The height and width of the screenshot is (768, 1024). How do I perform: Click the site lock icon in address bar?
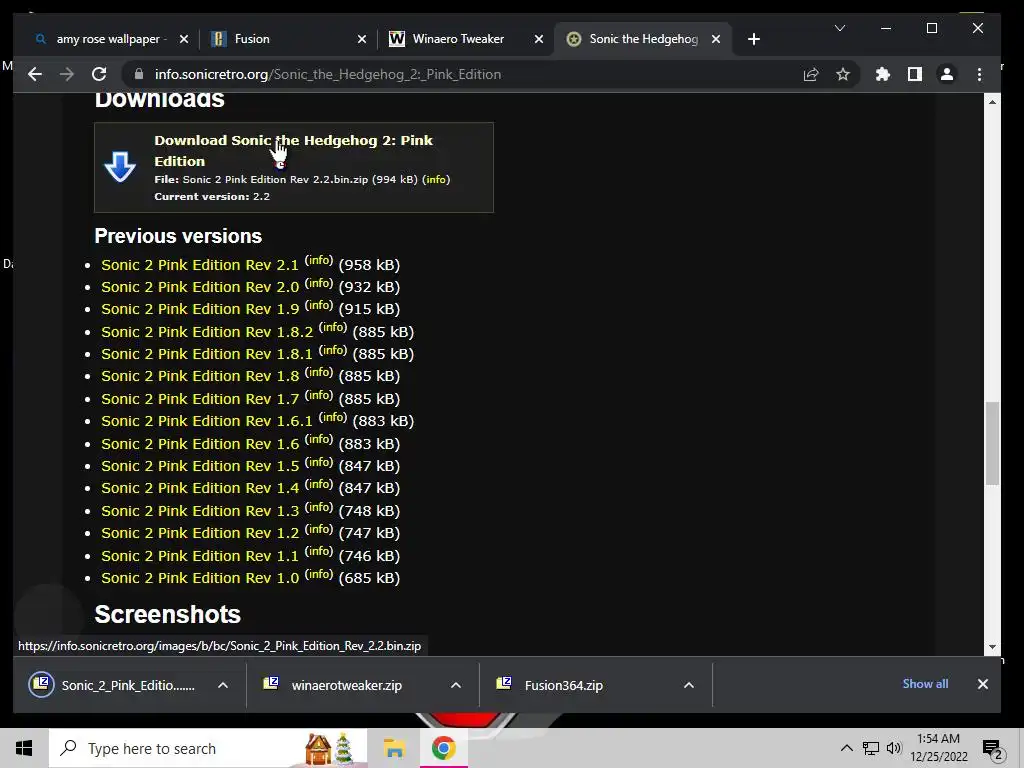(x=138, y=74)
